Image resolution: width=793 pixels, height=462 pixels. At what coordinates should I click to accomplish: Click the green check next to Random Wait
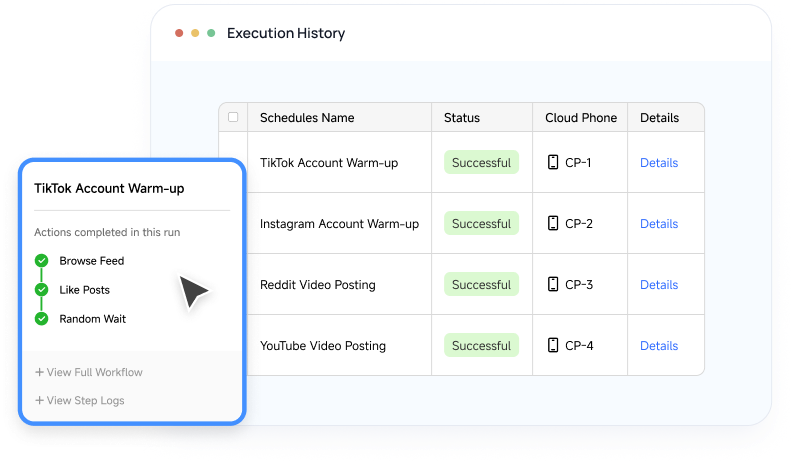click(x=41, y=319)
